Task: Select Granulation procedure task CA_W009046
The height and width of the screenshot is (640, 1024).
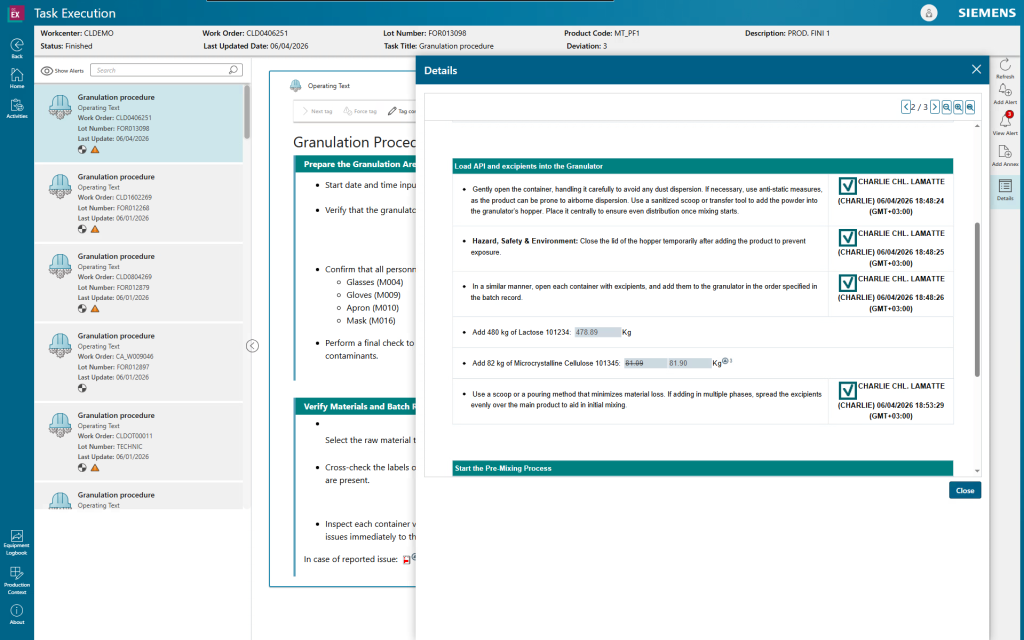Action: coord(138,362)
